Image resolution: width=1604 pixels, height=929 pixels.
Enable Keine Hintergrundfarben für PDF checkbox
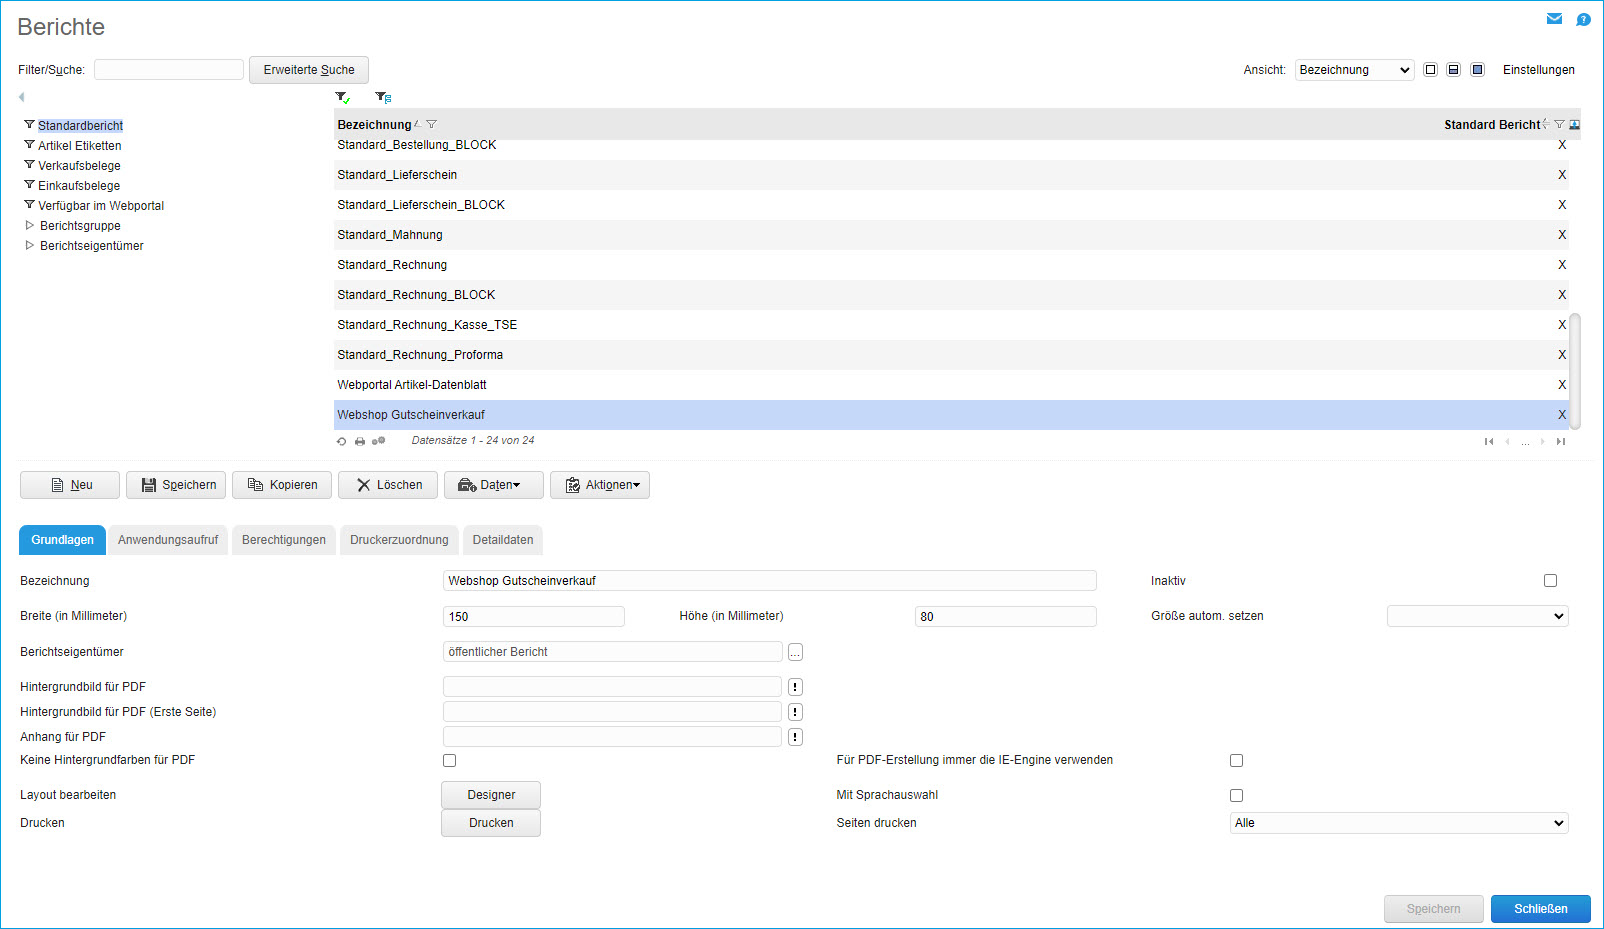point(449,761)
